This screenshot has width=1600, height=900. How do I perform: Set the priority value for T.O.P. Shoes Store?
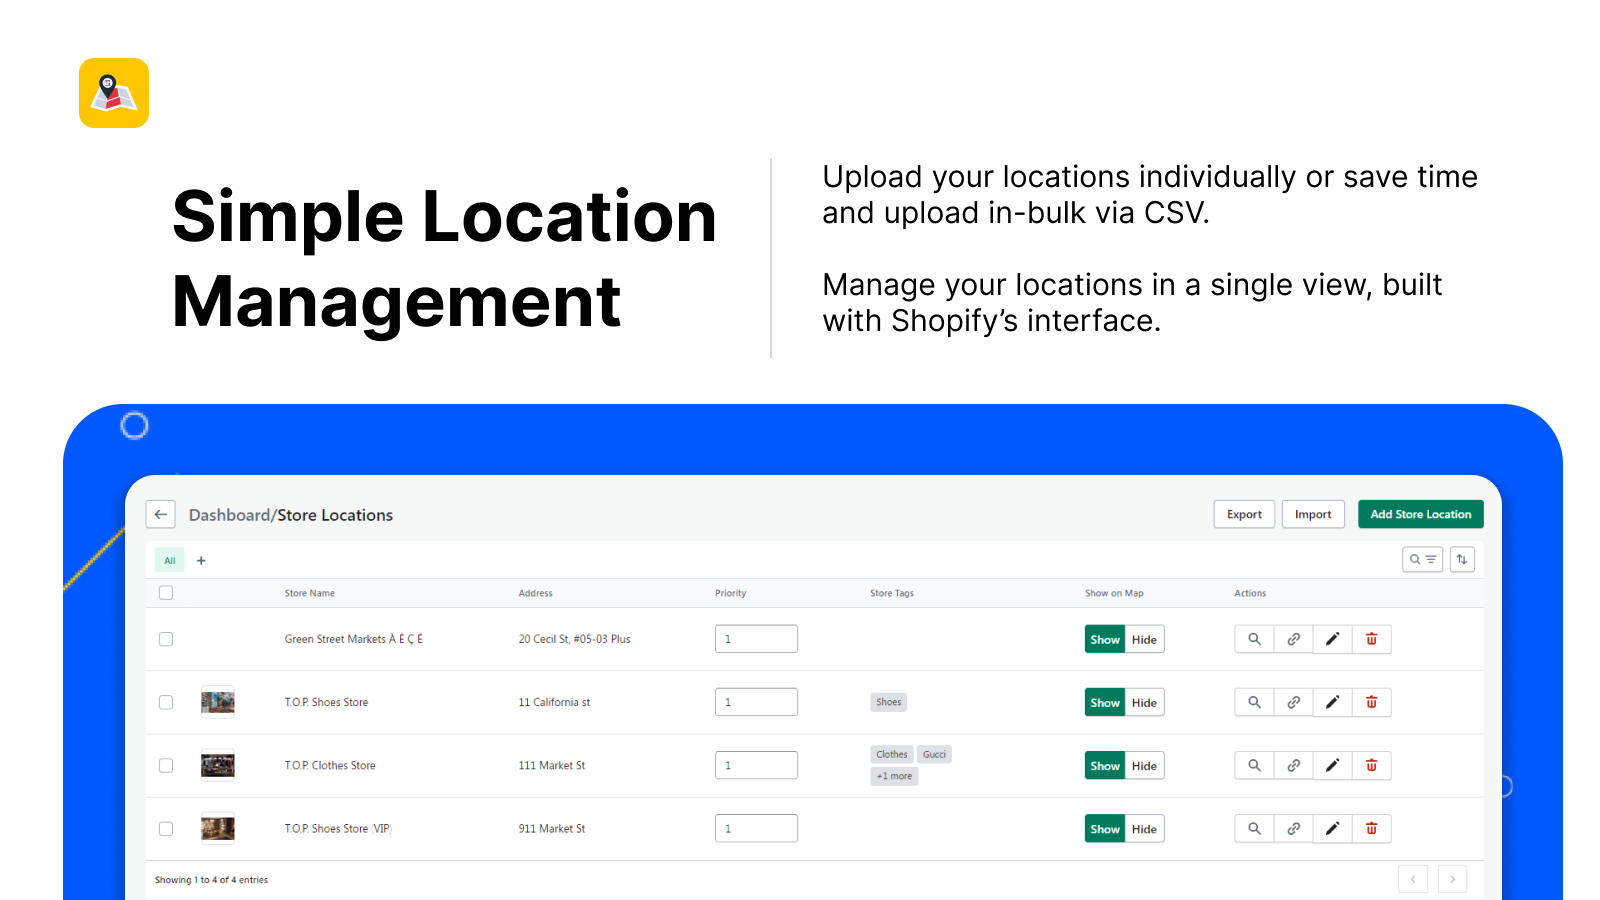(x=756, y=702)
